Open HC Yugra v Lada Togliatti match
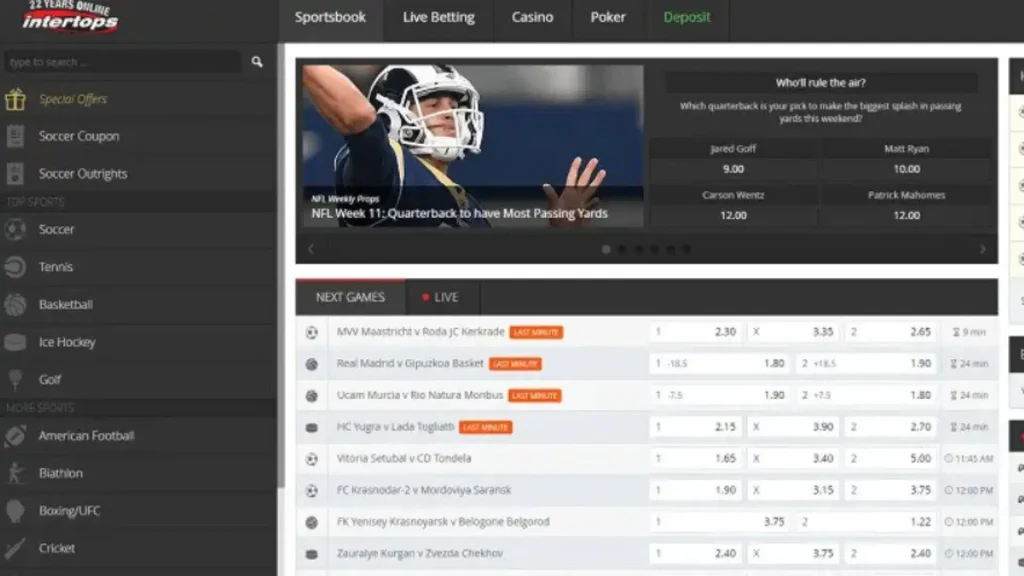Viewport: 1024px width, 576px height. coord(395,426)
